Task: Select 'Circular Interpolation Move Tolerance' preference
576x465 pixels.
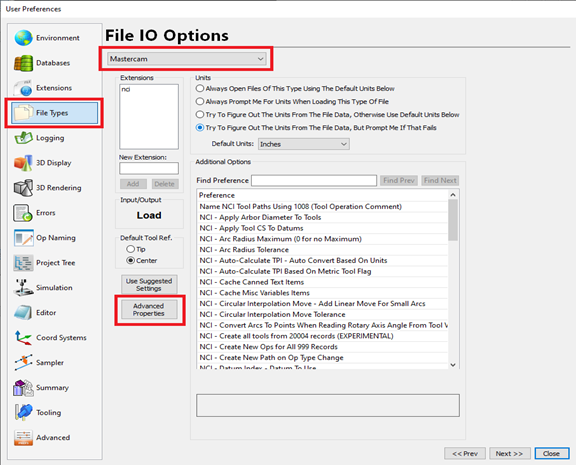Action: [323, 314]
